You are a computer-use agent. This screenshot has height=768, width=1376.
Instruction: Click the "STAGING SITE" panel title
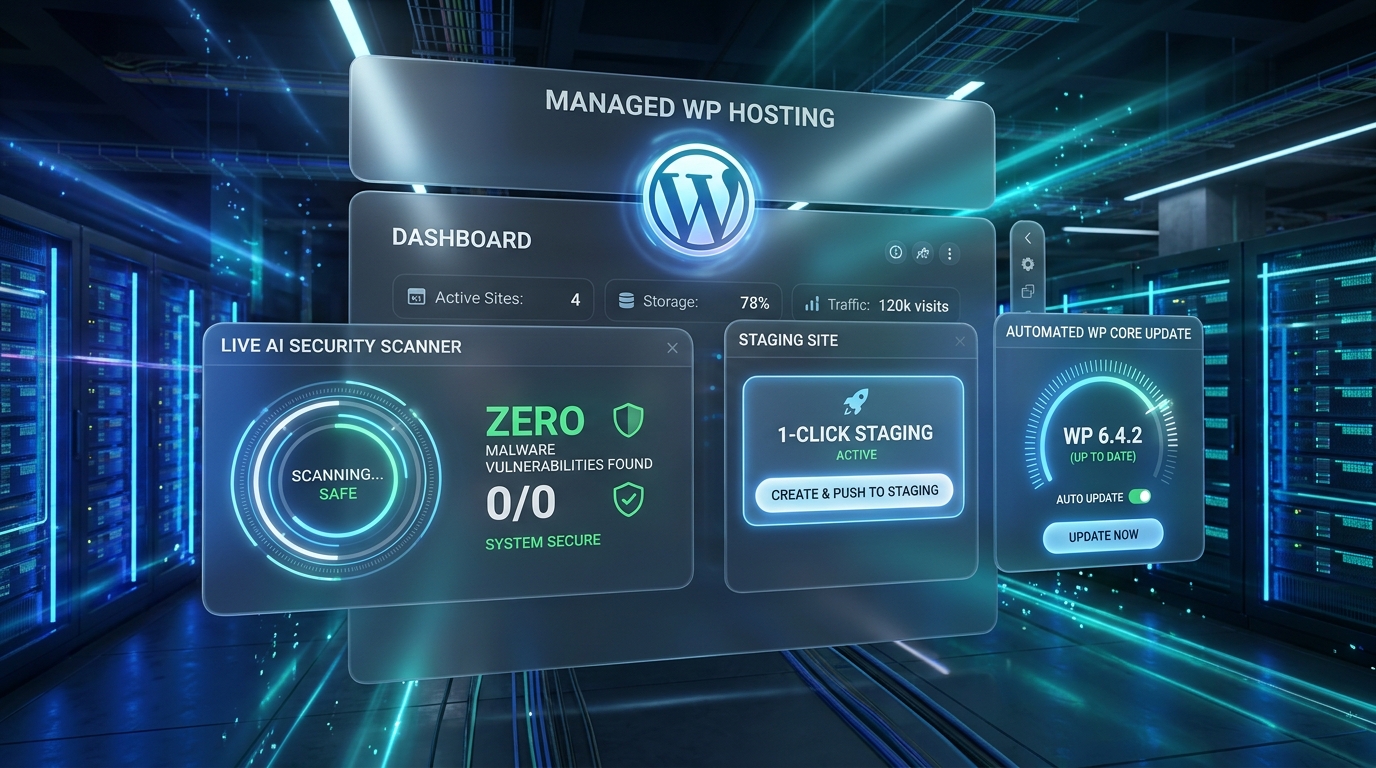click(788, 340)
